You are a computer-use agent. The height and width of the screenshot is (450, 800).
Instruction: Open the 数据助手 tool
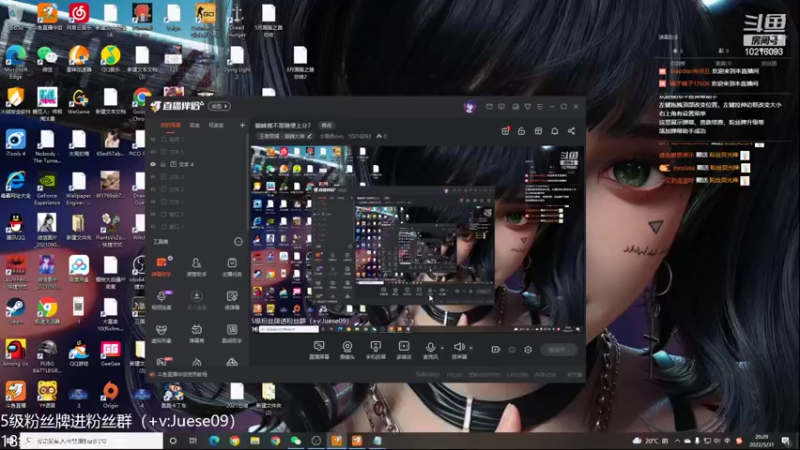[232, 334]
